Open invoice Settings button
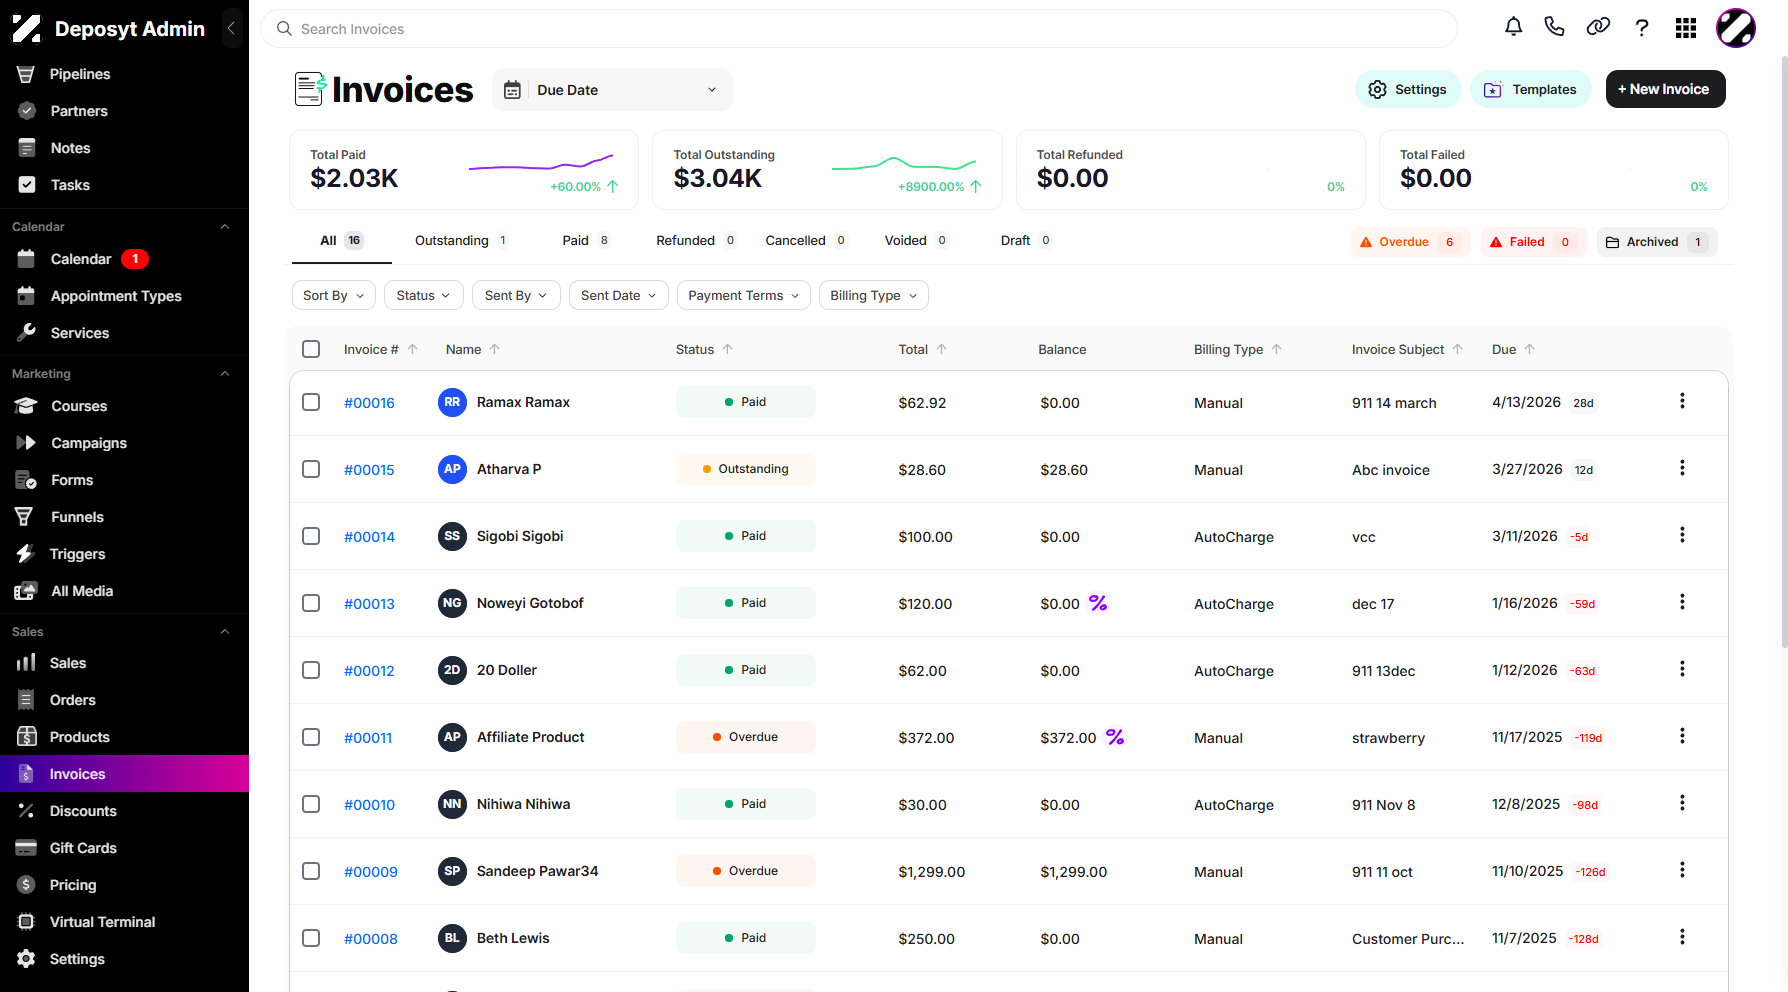 point(1408,89)
